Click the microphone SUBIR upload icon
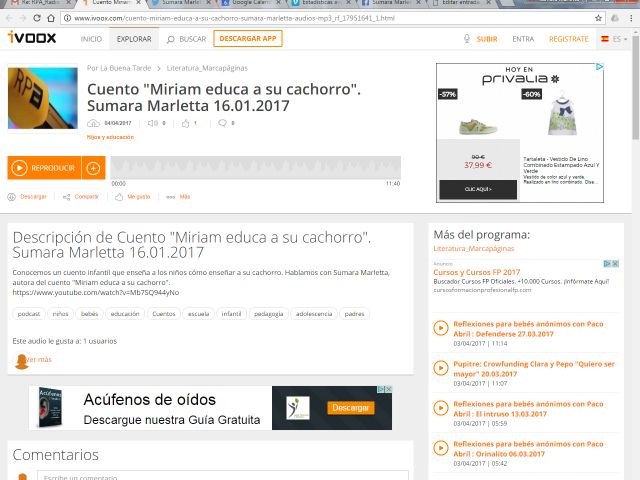The image size is (640, 480). point(467,39)
